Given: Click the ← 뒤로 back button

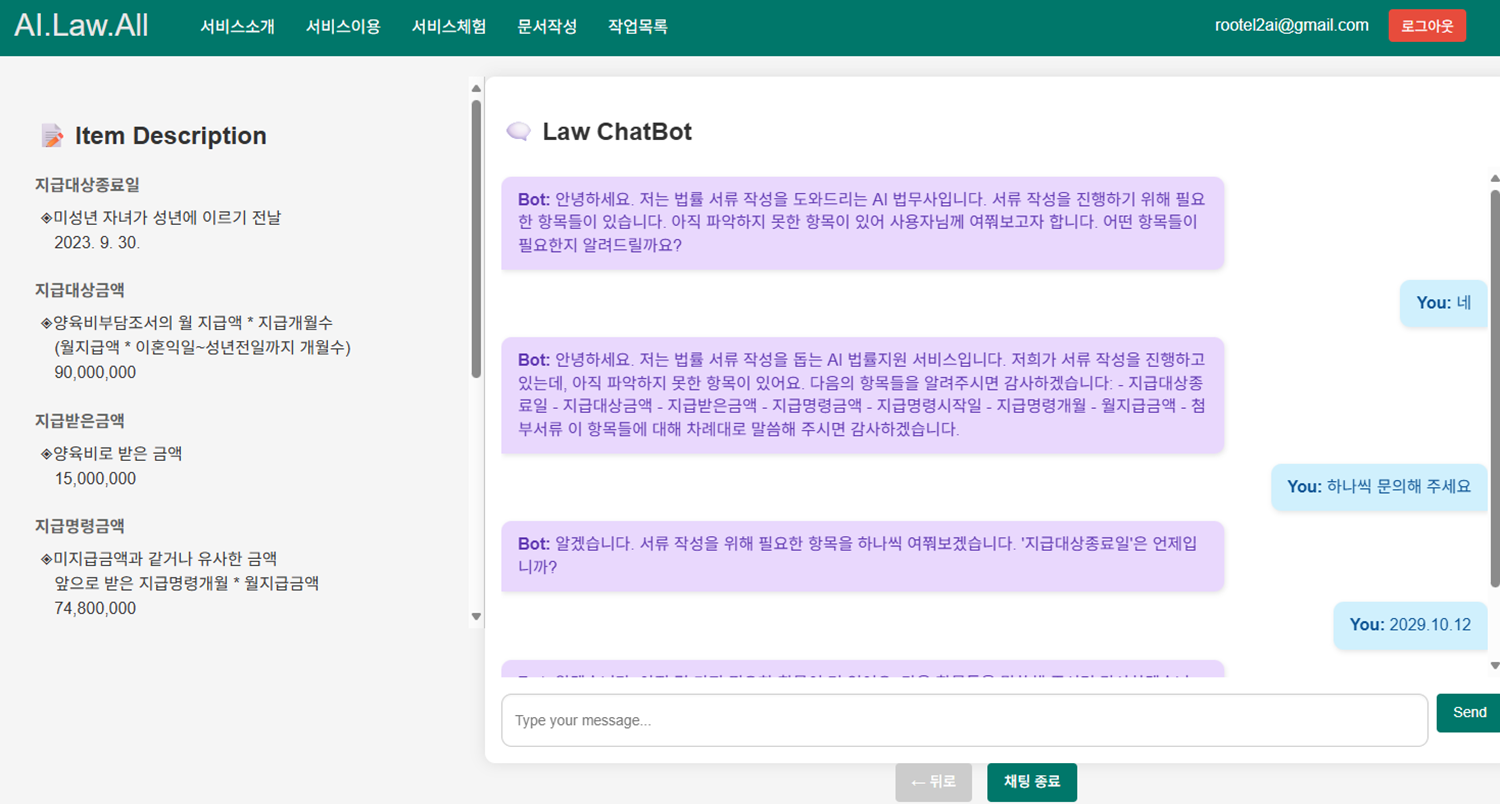Looking at the screenshot, I should (x=933, y=782).
